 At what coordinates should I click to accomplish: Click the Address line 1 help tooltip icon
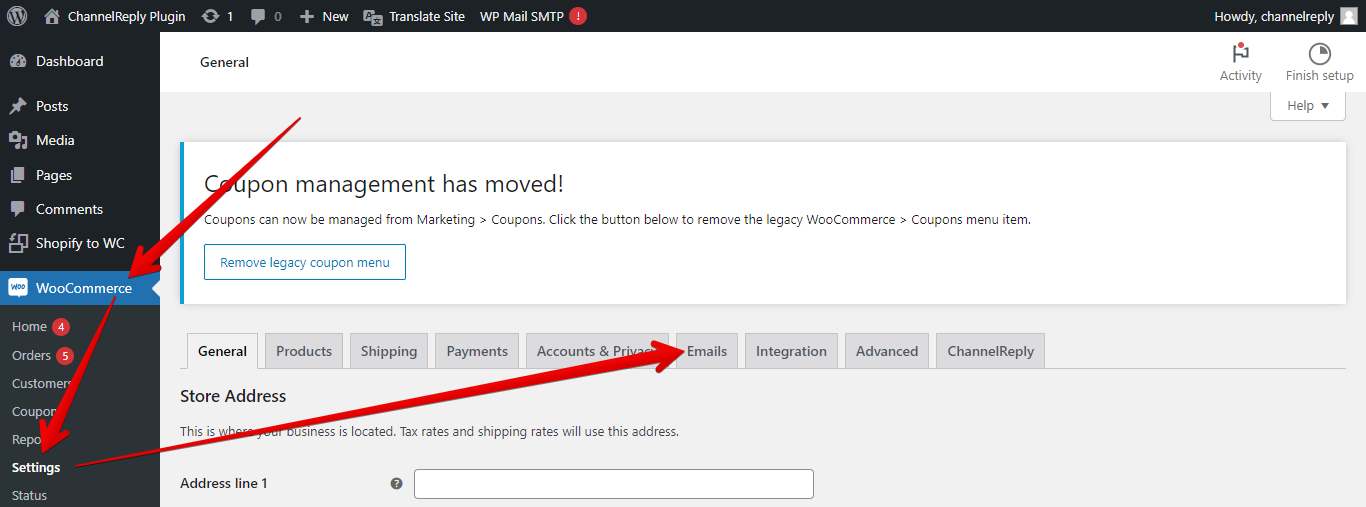[396, 484]
